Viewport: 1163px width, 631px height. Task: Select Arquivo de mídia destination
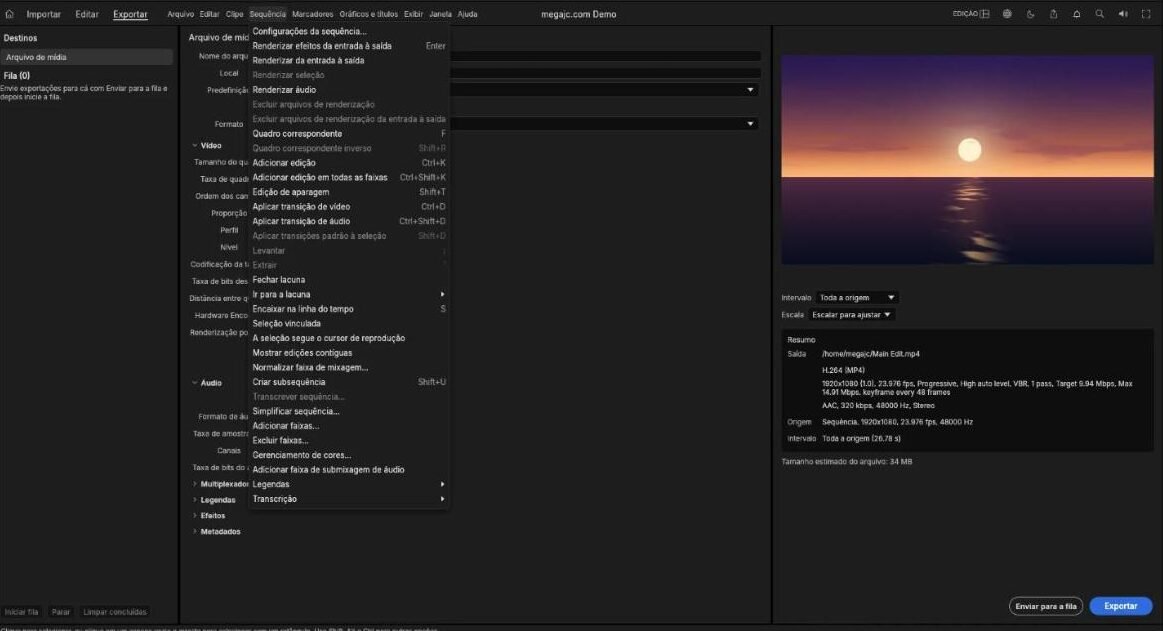click(87, 57)
